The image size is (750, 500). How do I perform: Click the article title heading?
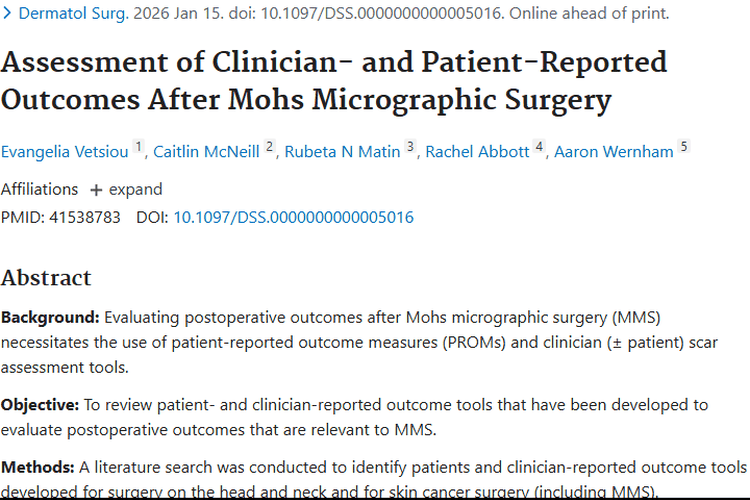click(334, 81)
